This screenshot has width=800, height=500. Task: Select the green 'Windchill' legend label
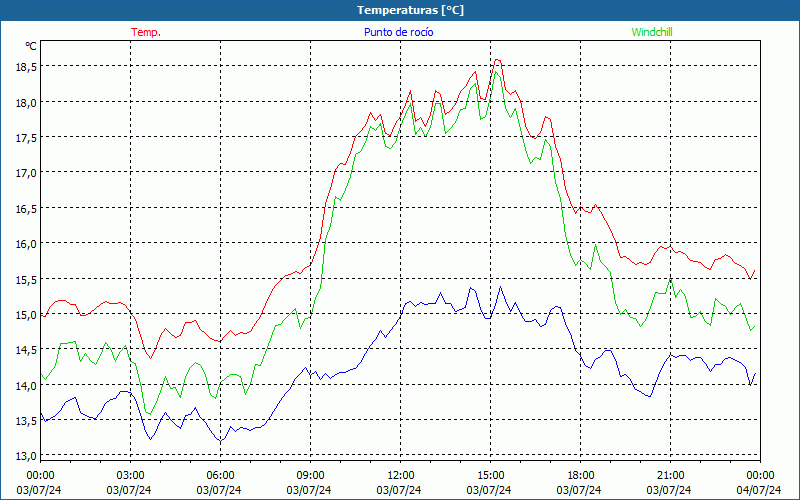click(x=652, y=32)
